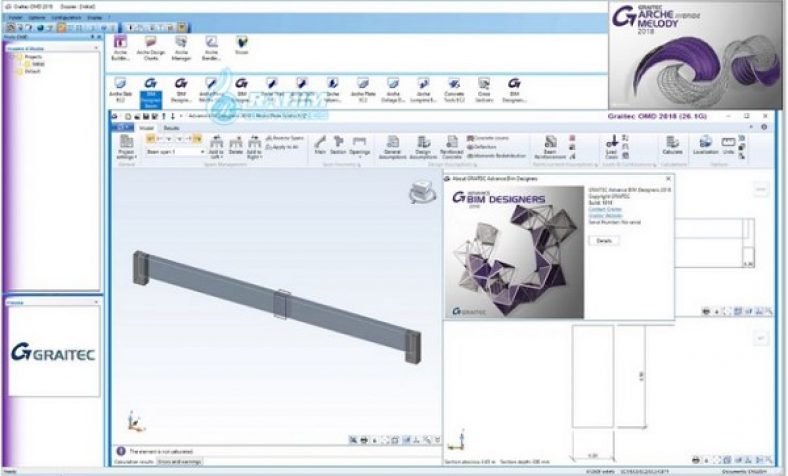Launch the Arche Slab EC2 module
Viewport: 788px width, 476px height.
point(121,90)
